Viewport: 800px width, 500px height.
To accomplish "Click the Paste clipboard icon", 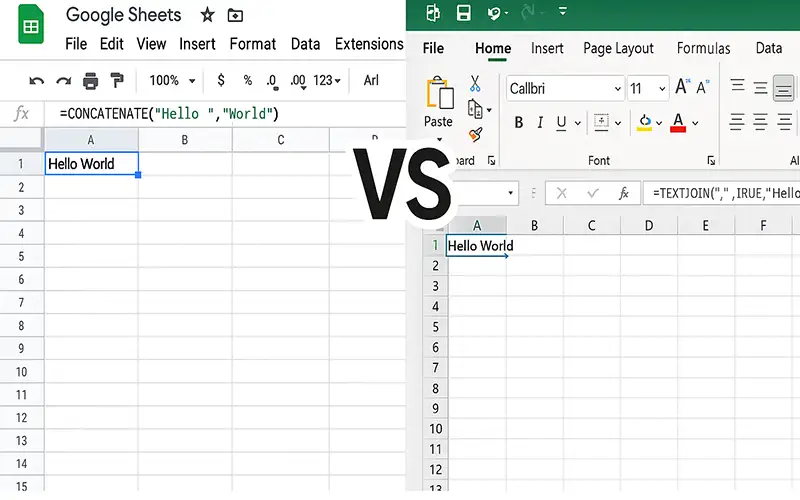I will click(x=439, y=97).
